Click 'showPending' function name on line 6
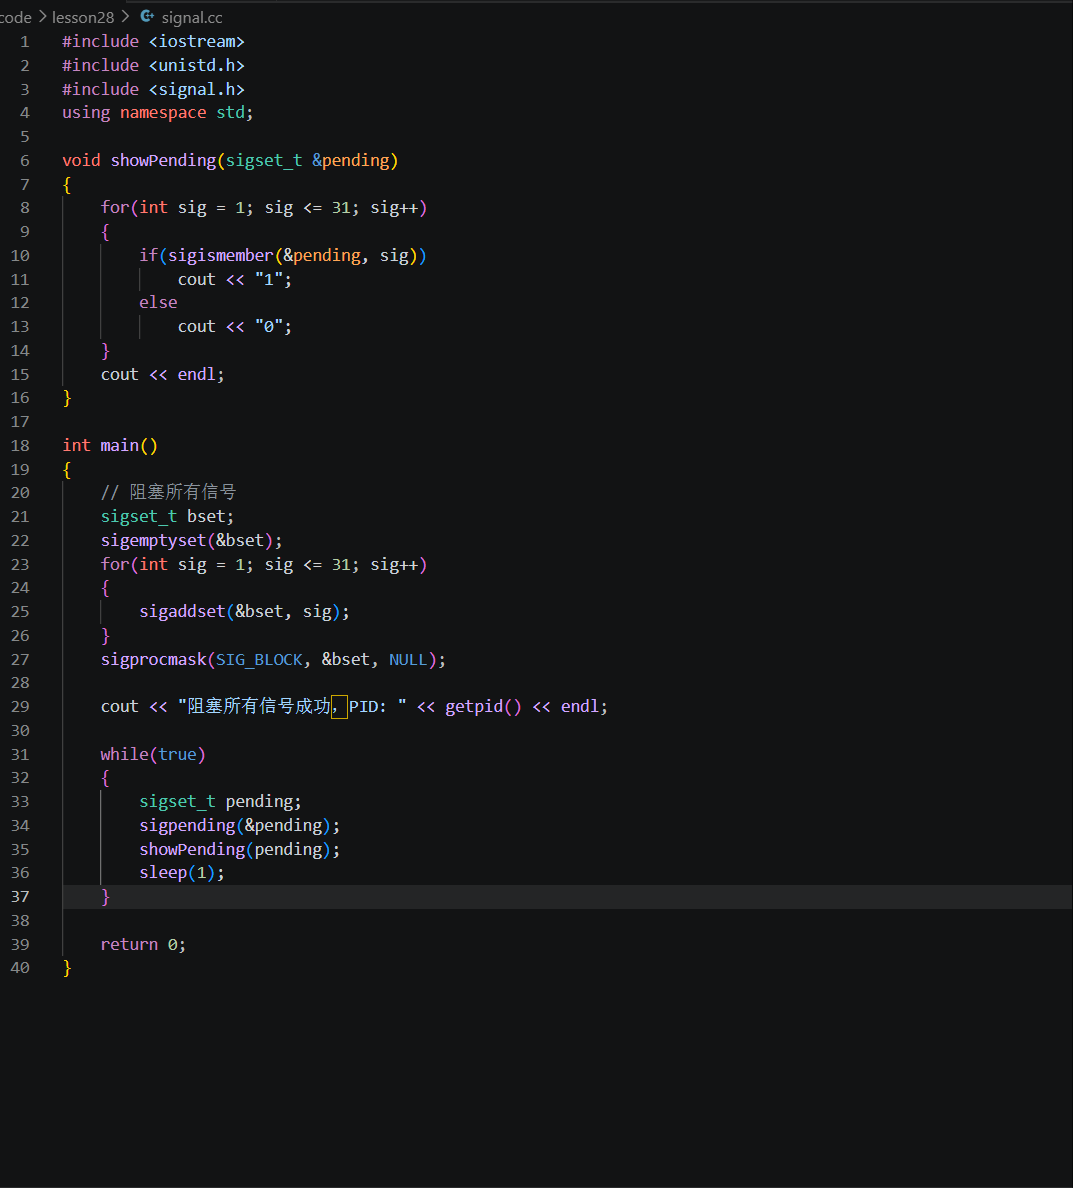The height and width of the screenshot is (1188, 1073). (164, 161)
